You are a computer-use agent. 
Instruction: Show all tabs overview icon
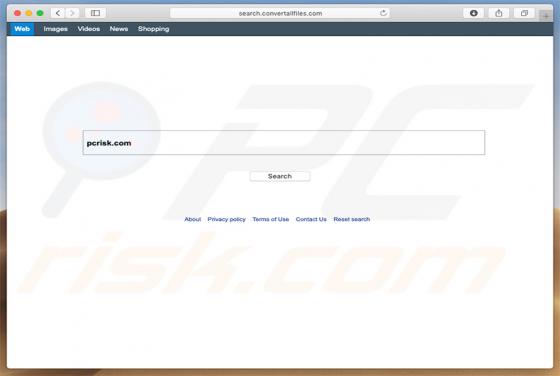coord(524,13)
